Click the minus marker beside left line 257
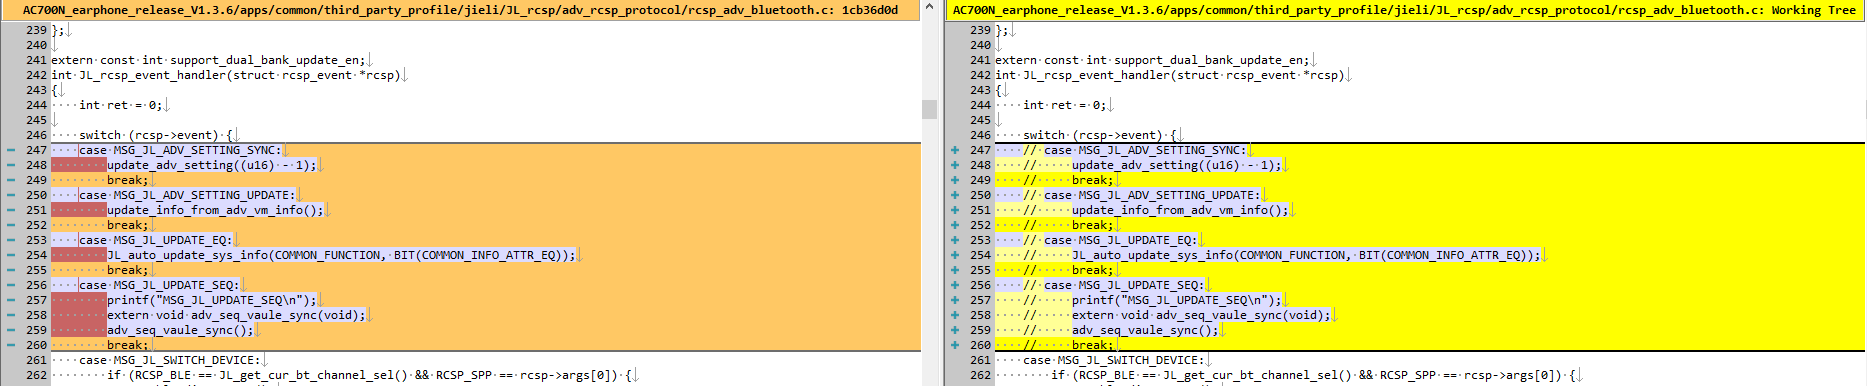Image resolution: width=1867 pixels, height=386 pixels. click(11, 300)
